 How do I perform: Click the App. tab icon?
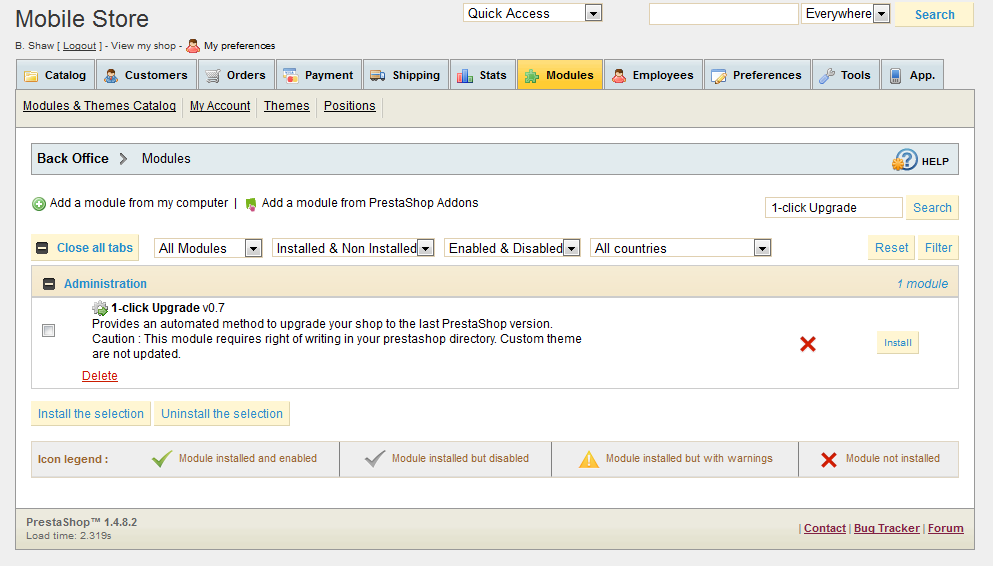pyautogui.click(x=895, y=76)
